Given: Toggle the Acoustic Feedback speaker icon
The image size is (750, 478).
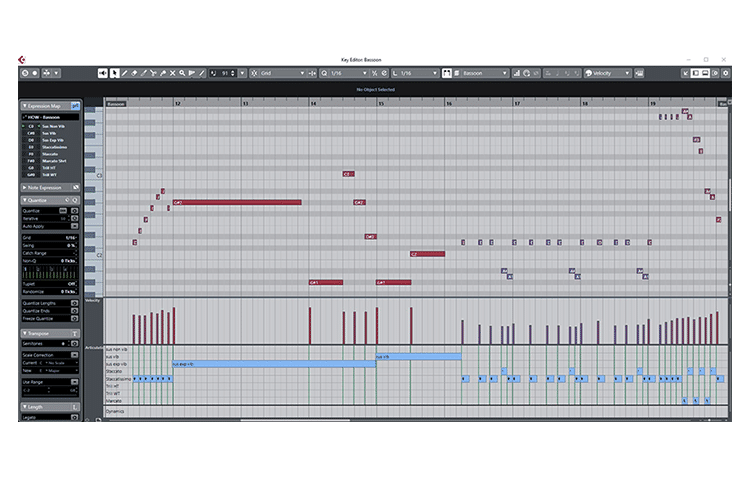Looking at the screenshot, I should click(x=102, y=73).
